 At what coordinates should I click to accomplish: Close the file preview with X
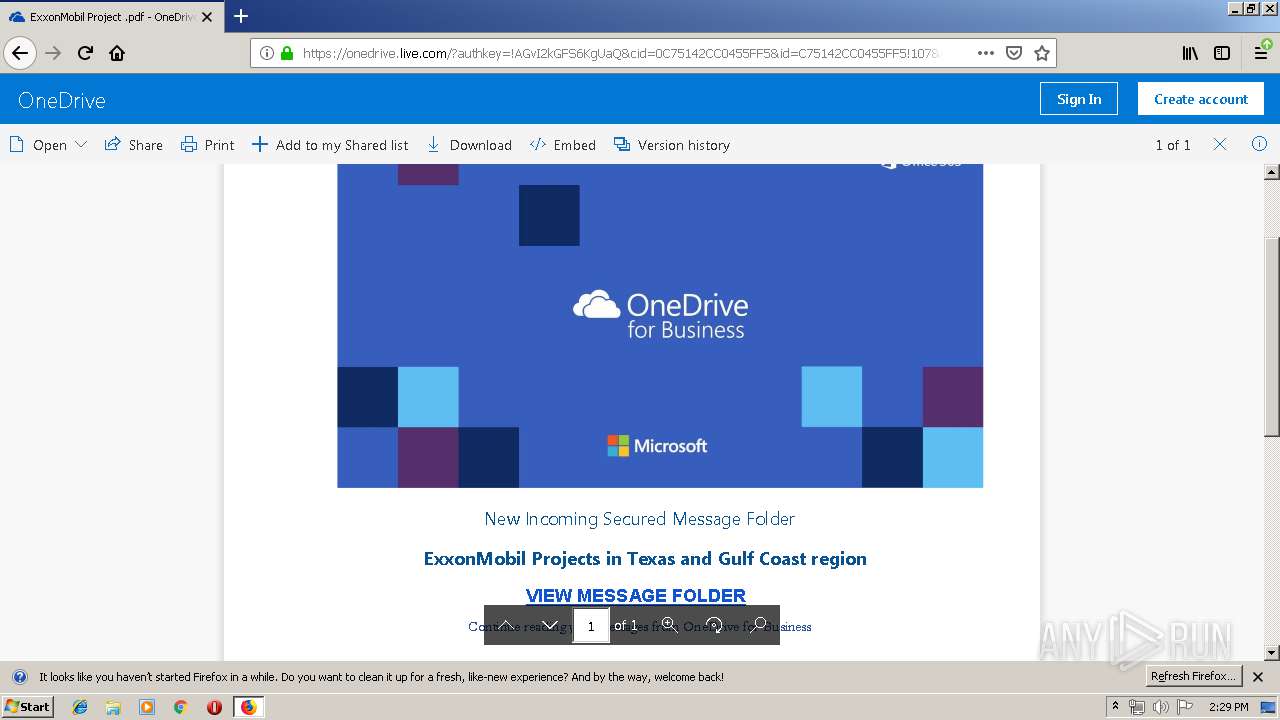coord(1220,144)
